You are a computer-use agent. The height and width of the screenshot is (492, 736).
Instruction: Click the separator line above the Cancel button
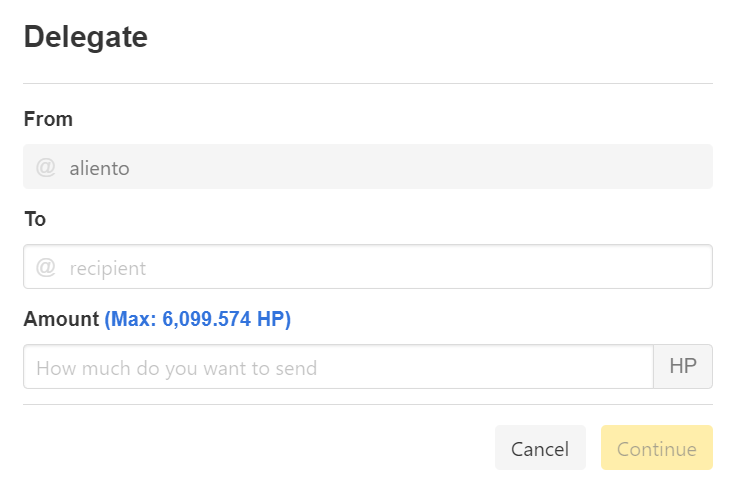coord(368,404)
